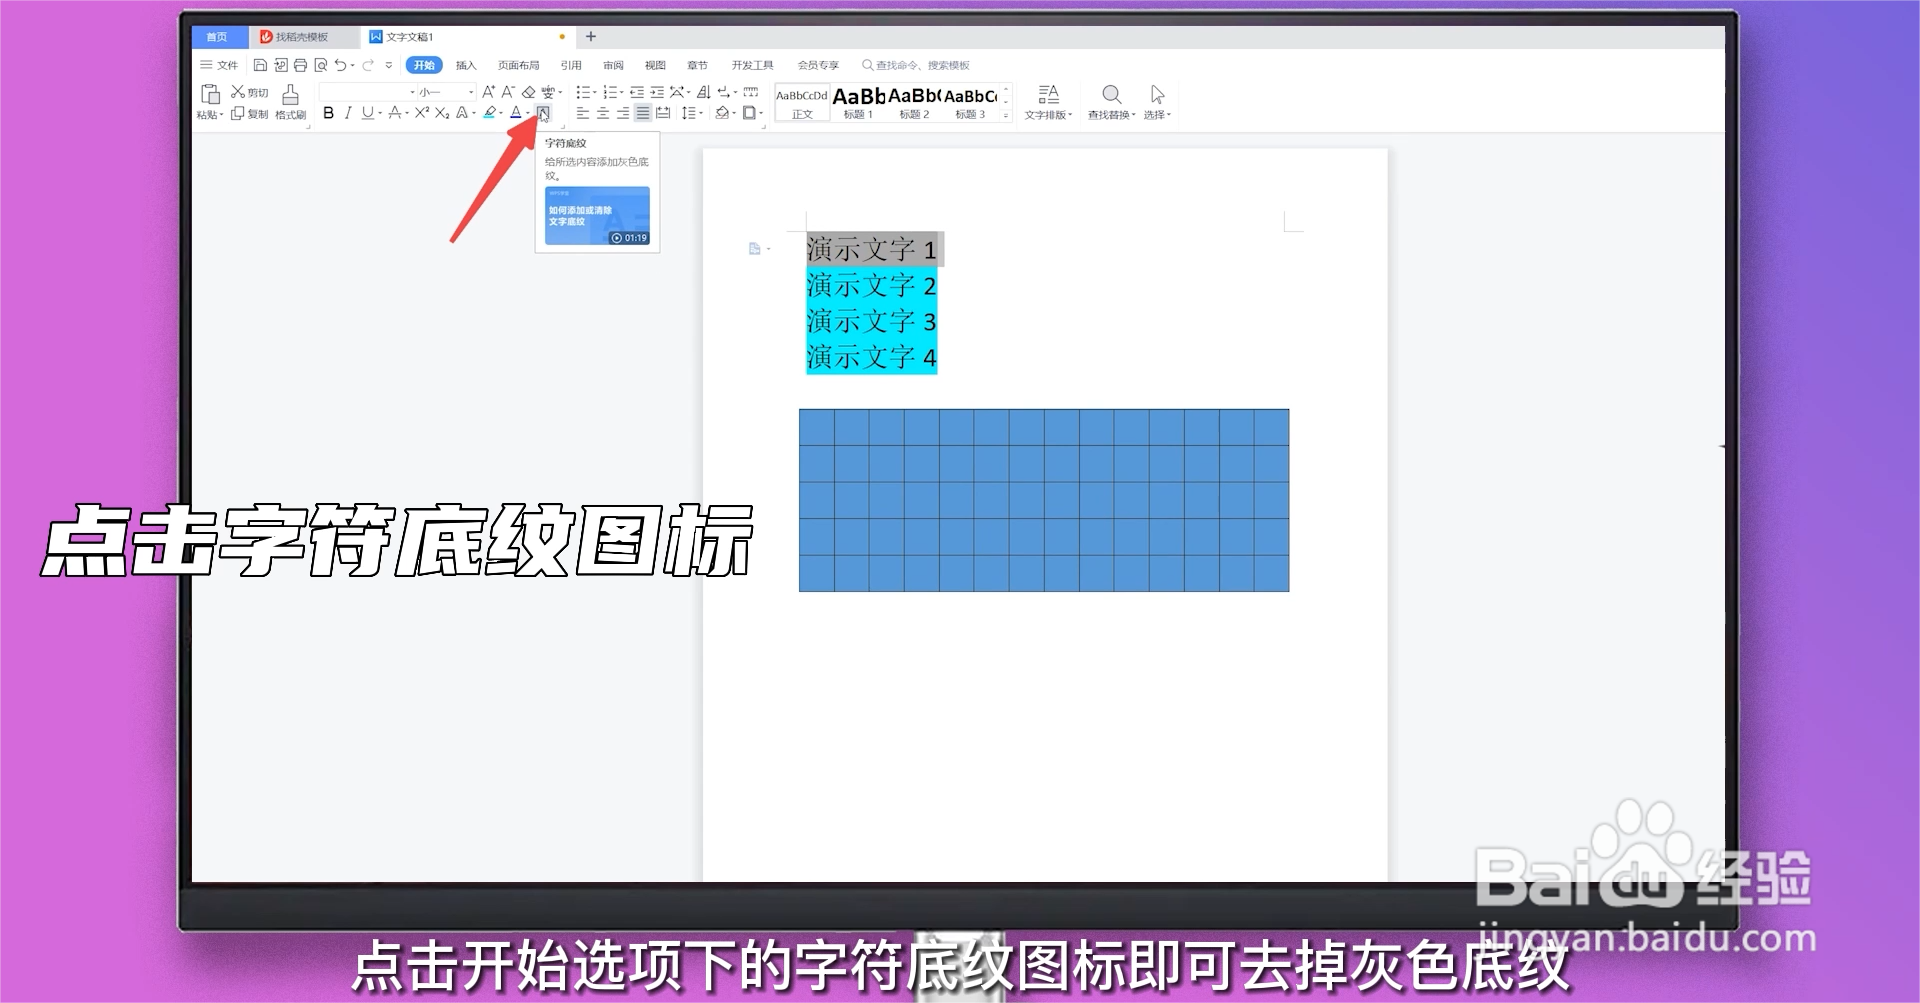Open the print icon in quick access toolbar
Image resolution: width=1920 pixels, height=1003 pixels.
pos(299,65)
